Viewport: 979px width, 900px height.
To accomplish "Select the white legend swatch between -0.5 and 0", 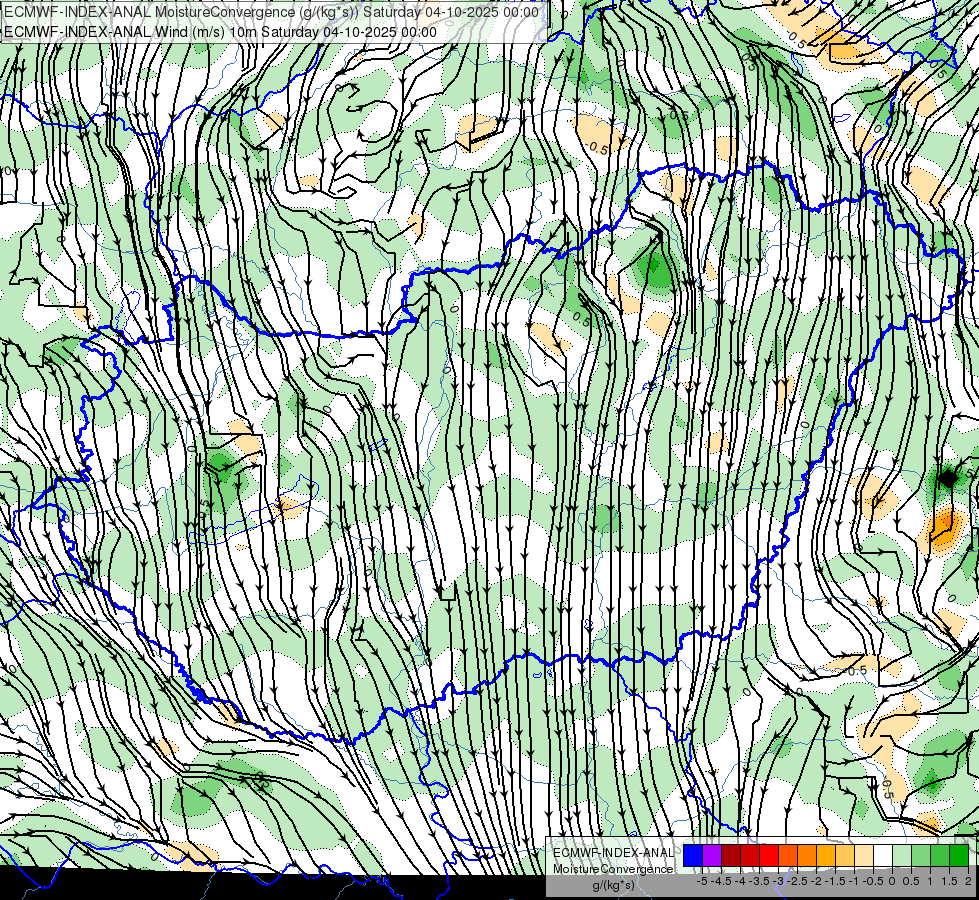I will coord(883,856).
